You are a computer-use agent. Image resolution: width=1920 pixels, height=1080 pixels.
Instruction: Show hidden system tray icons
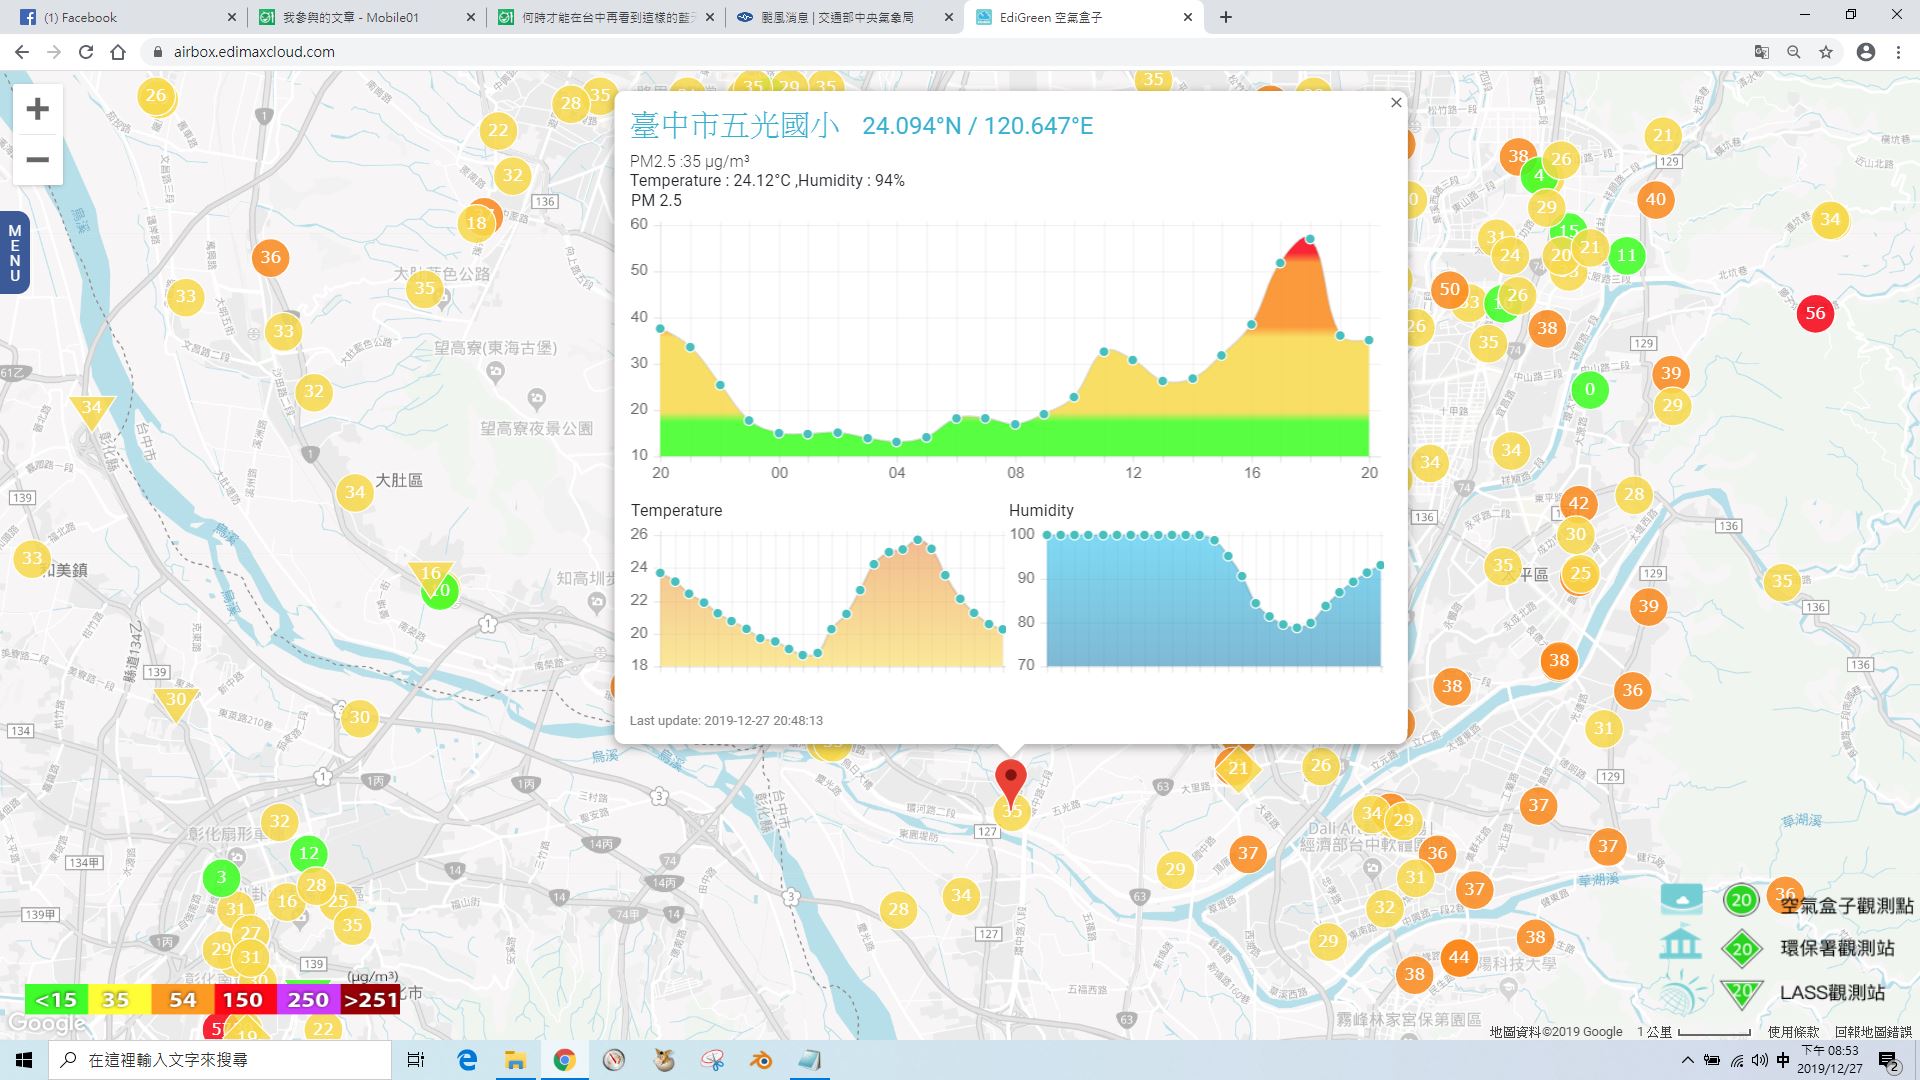[1688, 1060]
